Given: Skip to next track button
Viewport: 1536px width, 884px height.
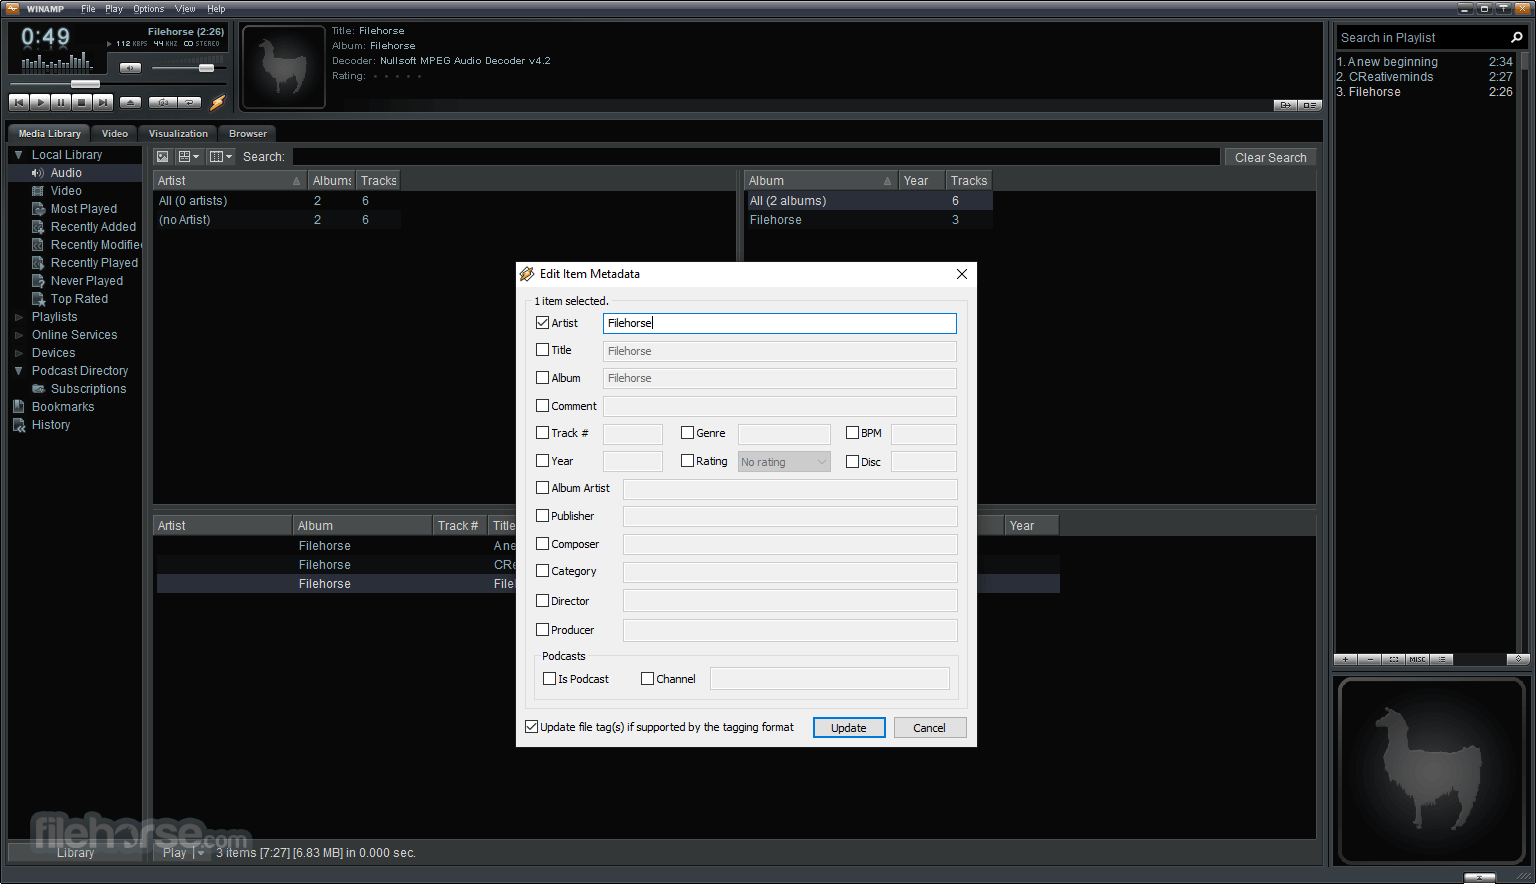Looking at the screenshot, I should pos(103,102).
